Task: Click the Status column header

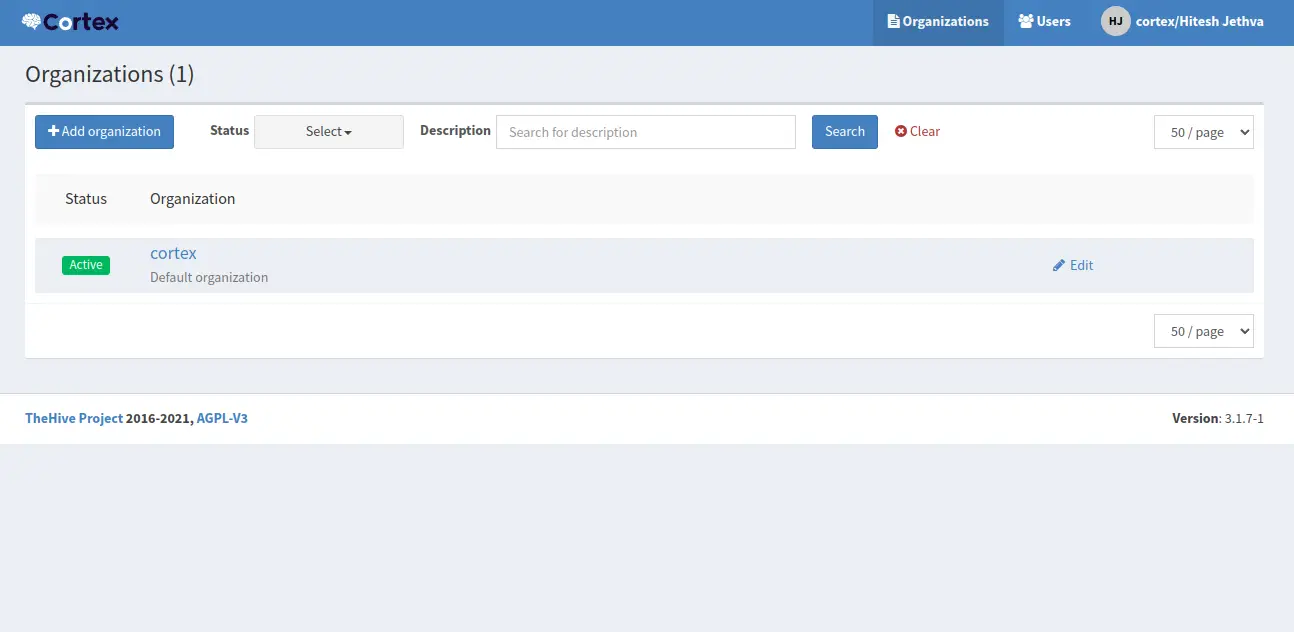Action: coord(86,199)
